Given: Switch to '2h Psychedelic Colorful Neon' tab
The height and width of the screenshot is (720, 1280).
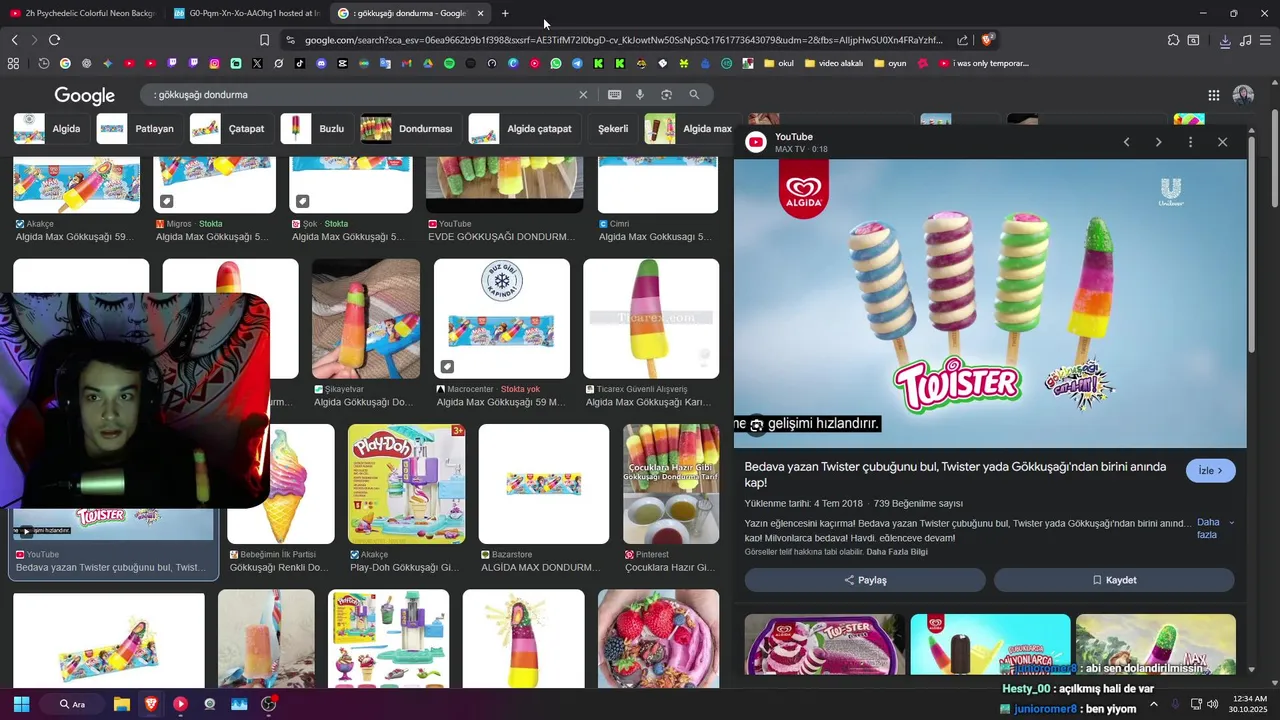Looking at the screenshot, I should [x=84, y=13].
